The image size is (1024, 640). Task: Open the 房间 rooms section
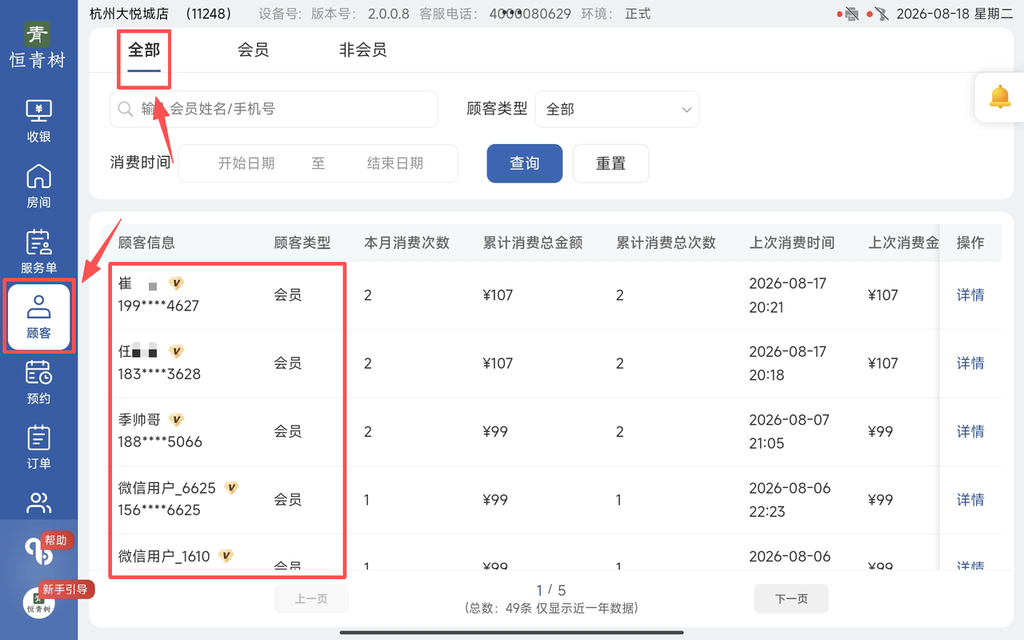coord(39,186)
